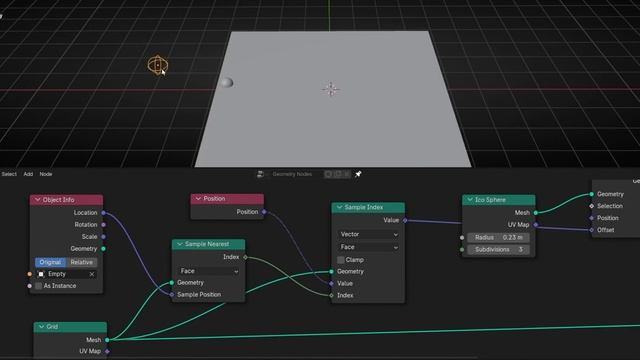Viewport: 640px width, 360px height.
Task: Click the Empty object picker field
Action: [66, 274]
